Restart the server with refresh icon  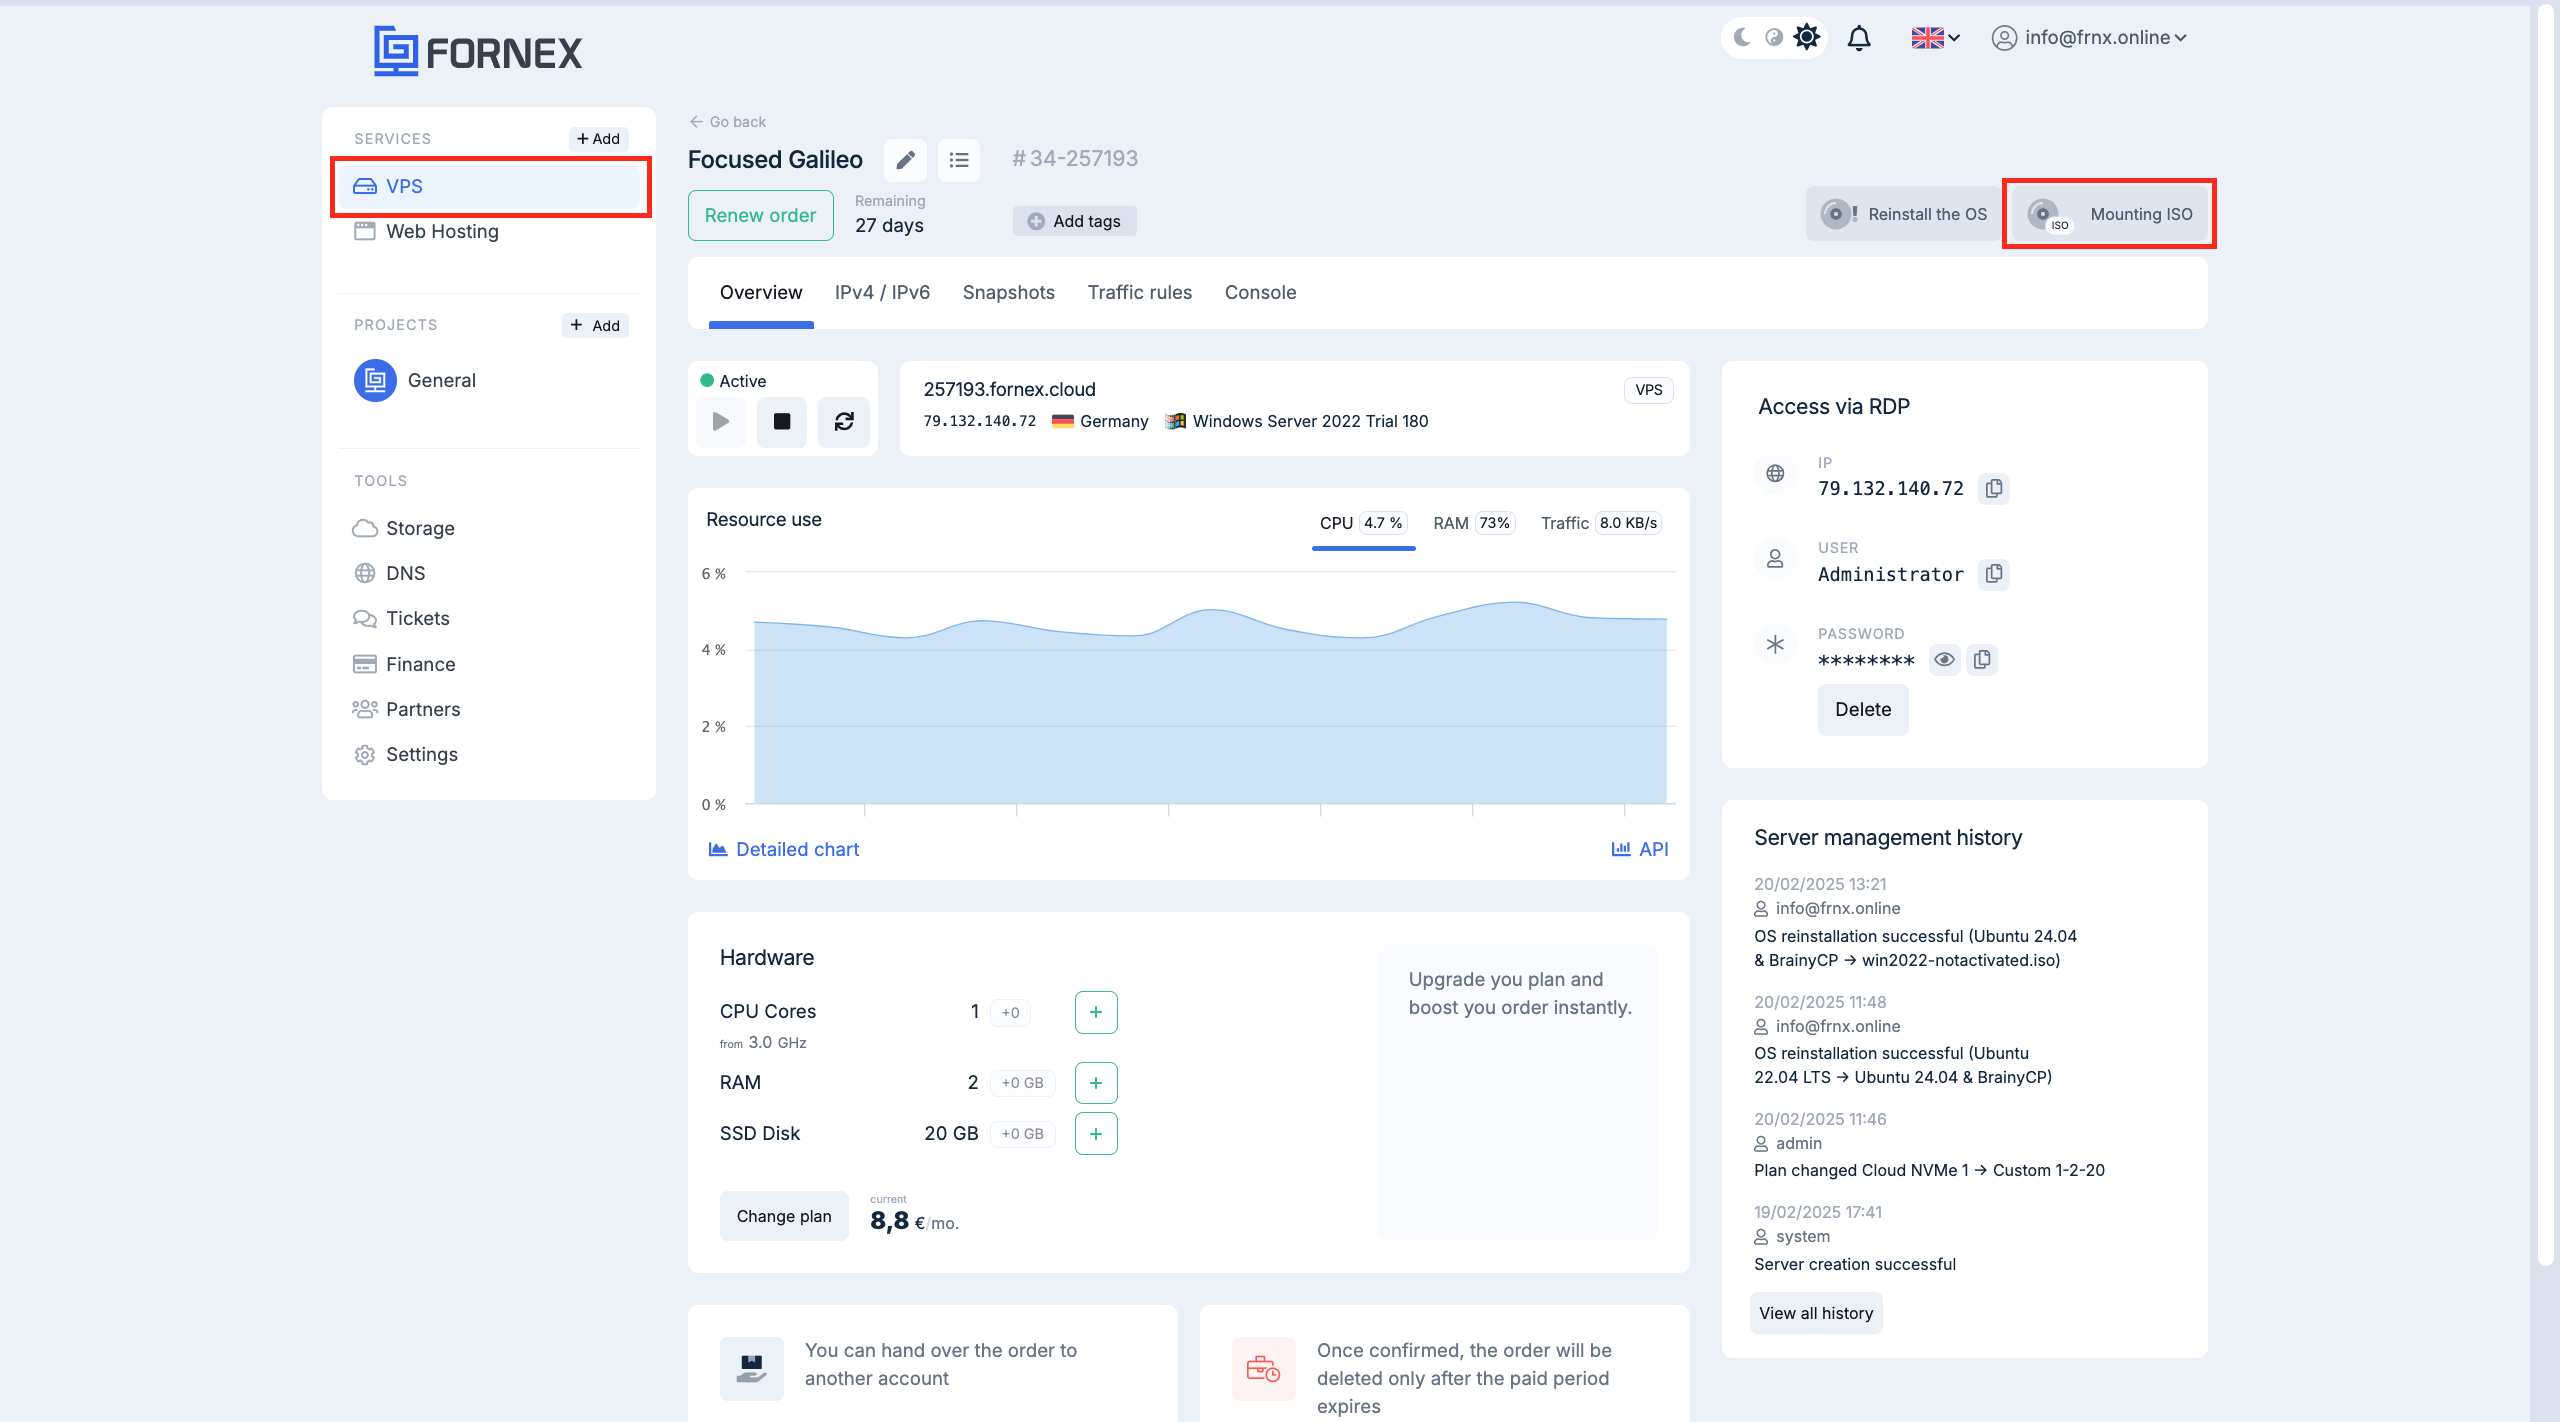point(844,421)
